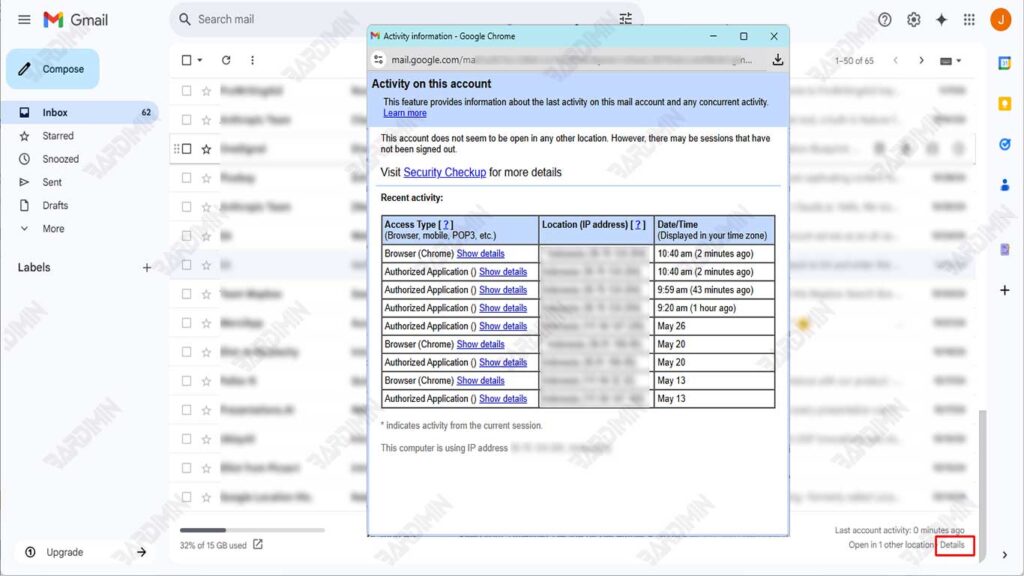
Task: Show details for the 9:20 am row
Action: (503, 308)
